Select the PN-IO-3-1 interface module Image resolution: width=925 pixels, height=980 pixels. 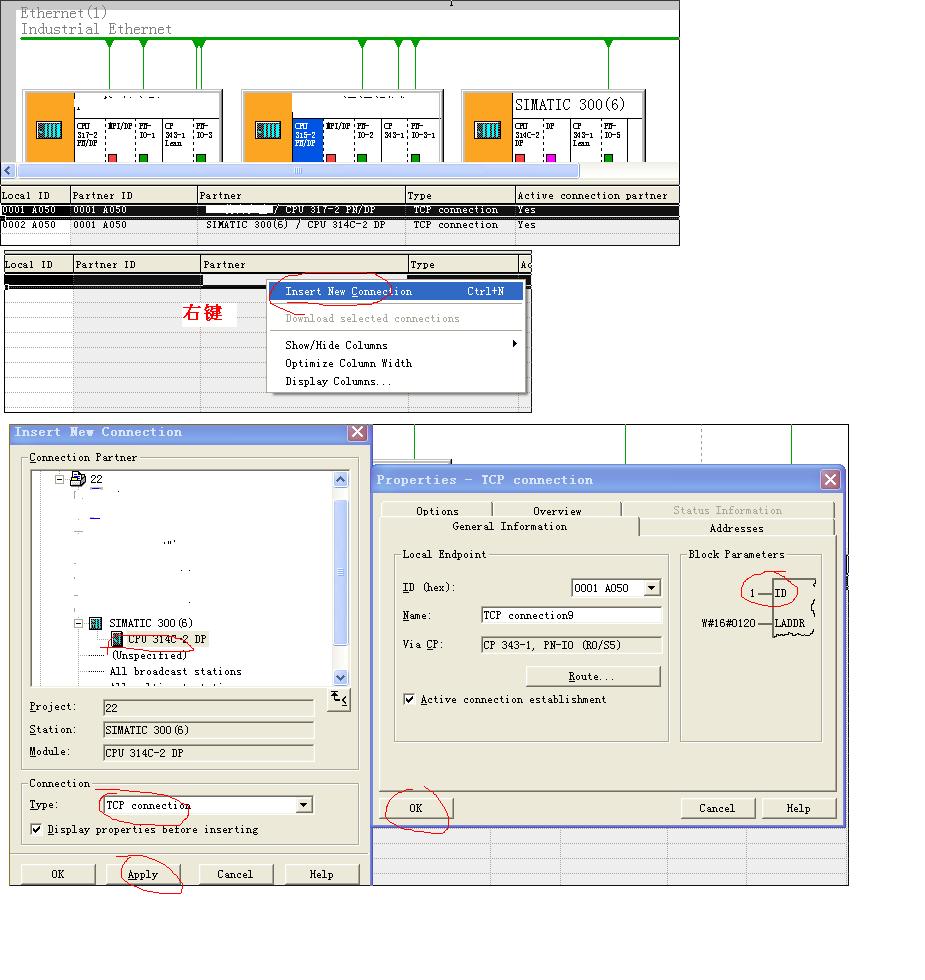(x=424, y=140)
